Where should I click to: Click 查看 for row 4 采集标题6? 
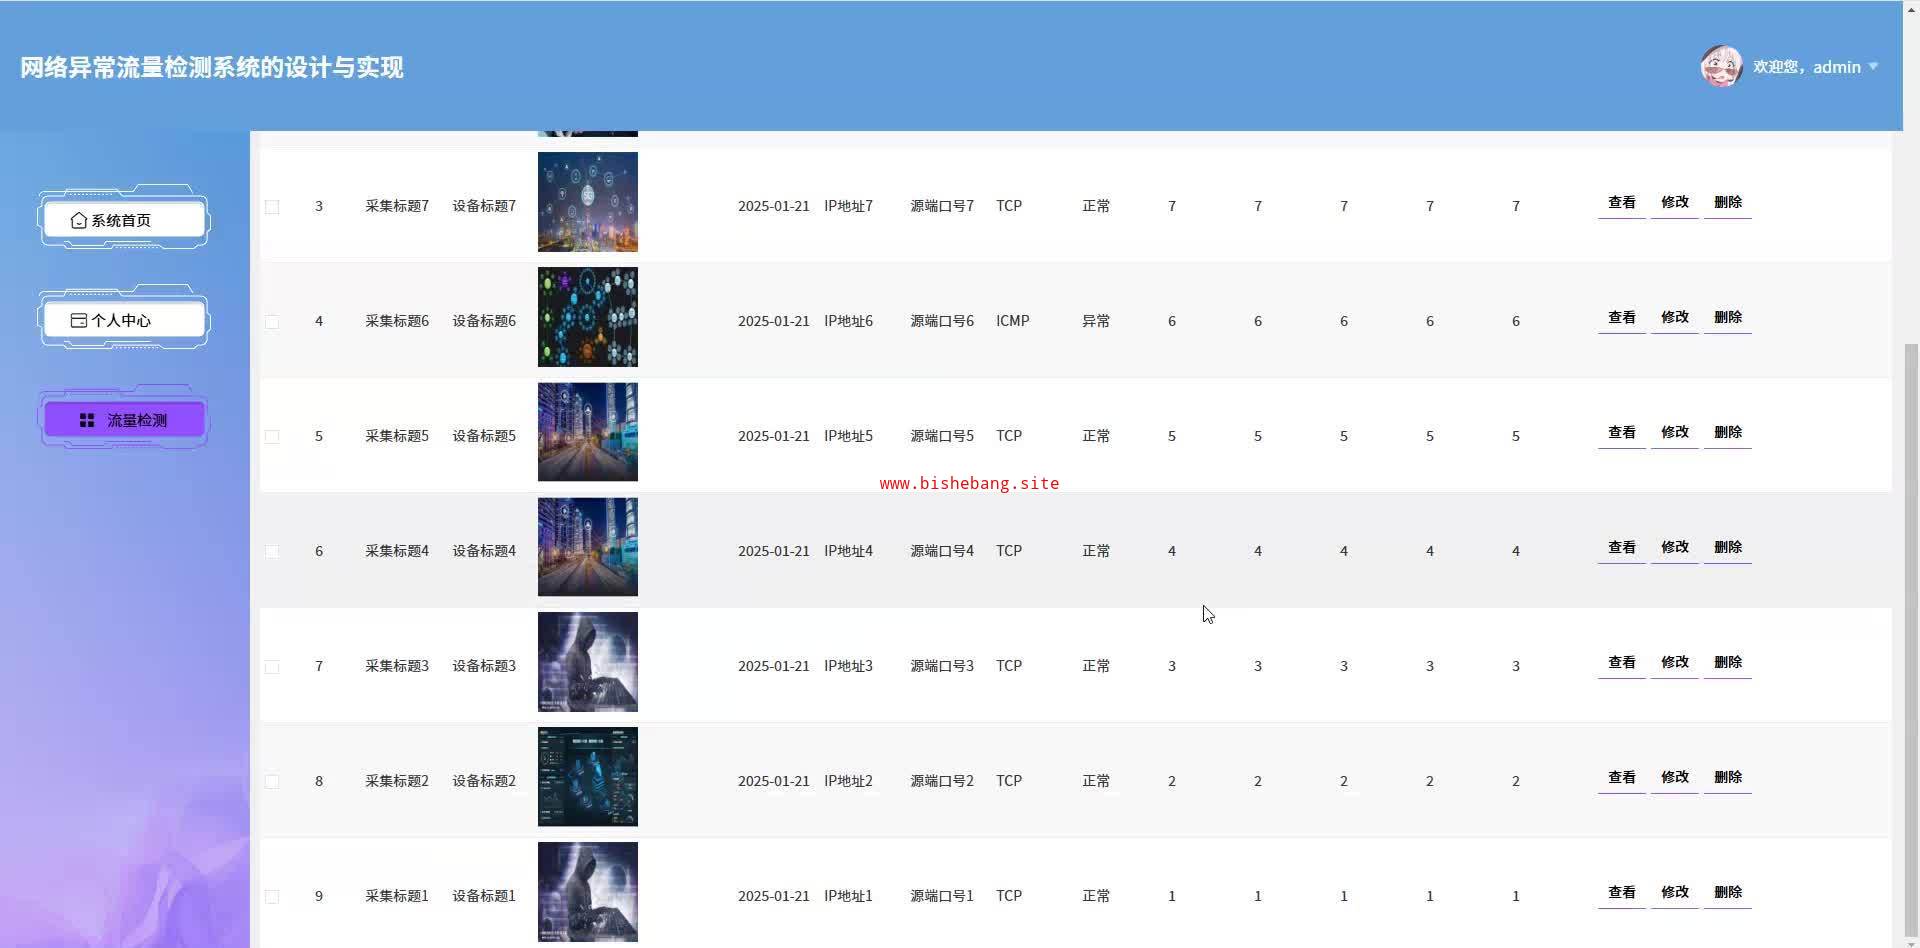tap(1622, 317)
